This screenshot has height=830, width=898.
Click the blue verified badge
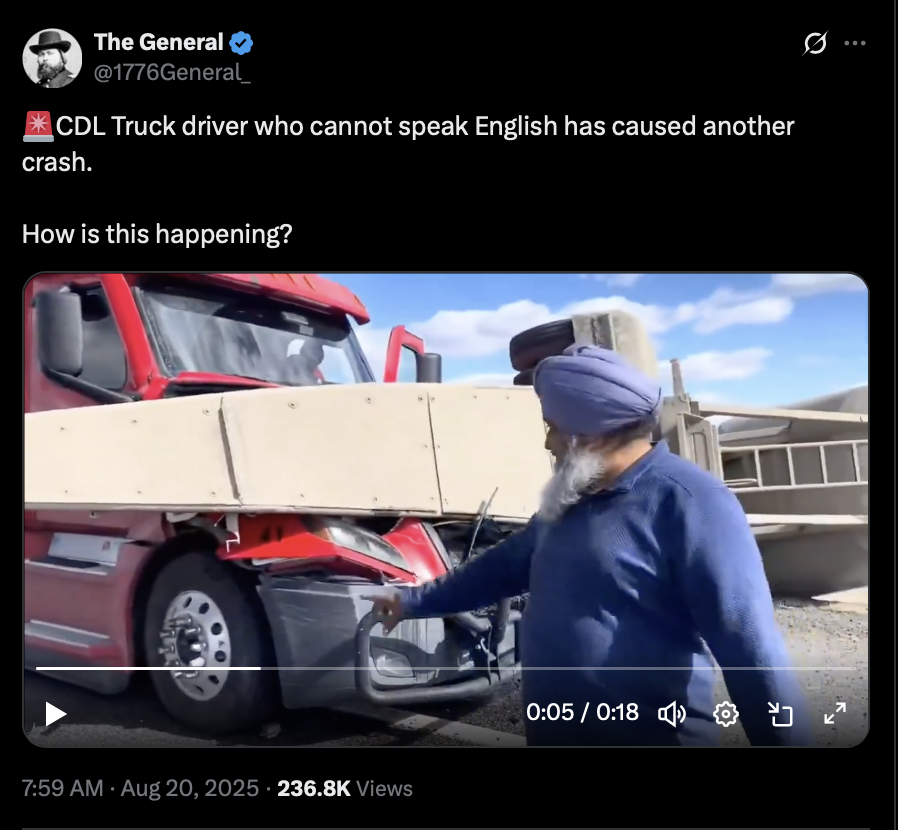pyautogui.click(x=241, y=43)
